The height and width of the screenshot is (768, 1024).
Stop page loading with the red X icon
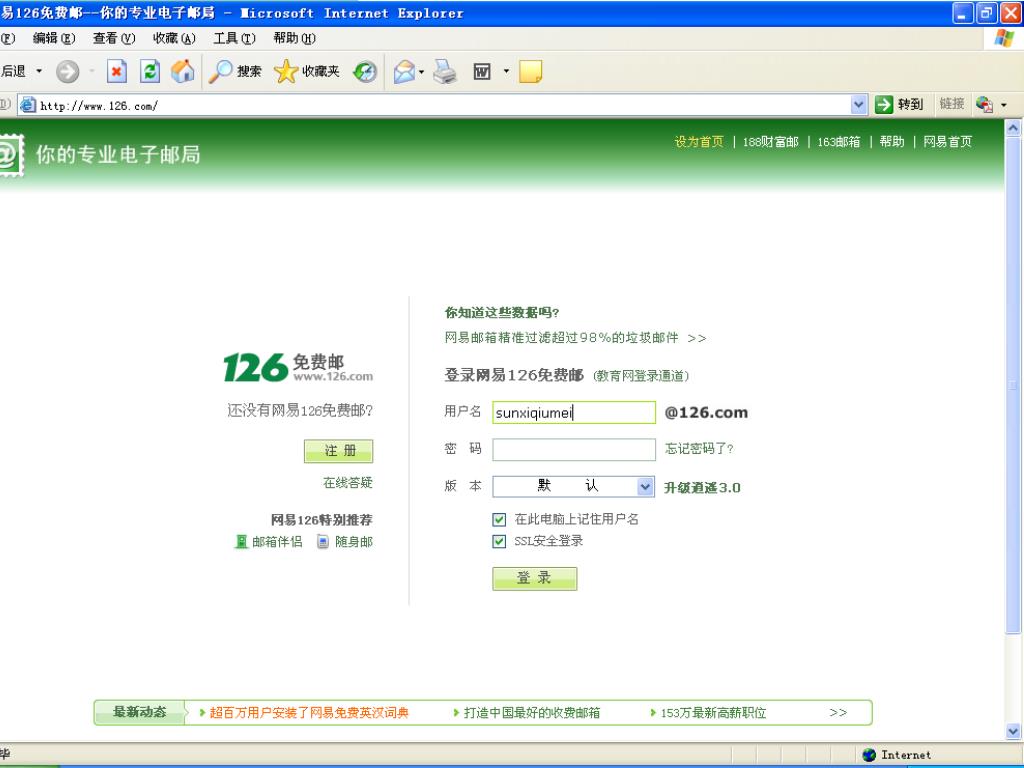coord(117,71)
